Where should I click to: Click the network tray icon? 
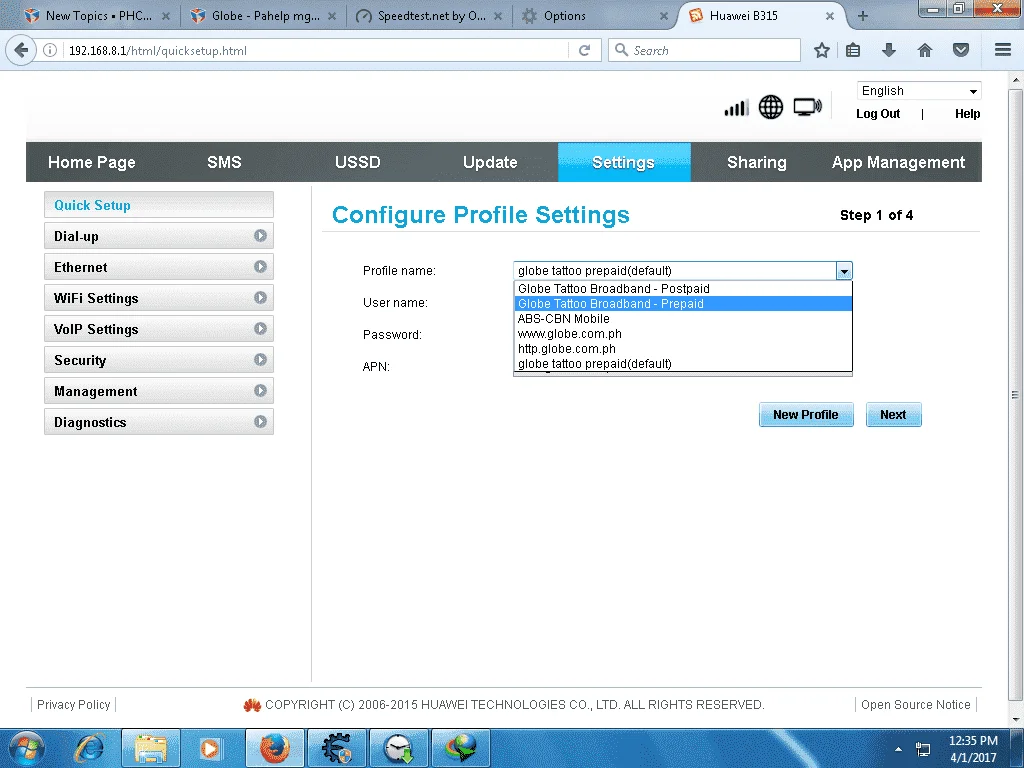click(923, 749)
